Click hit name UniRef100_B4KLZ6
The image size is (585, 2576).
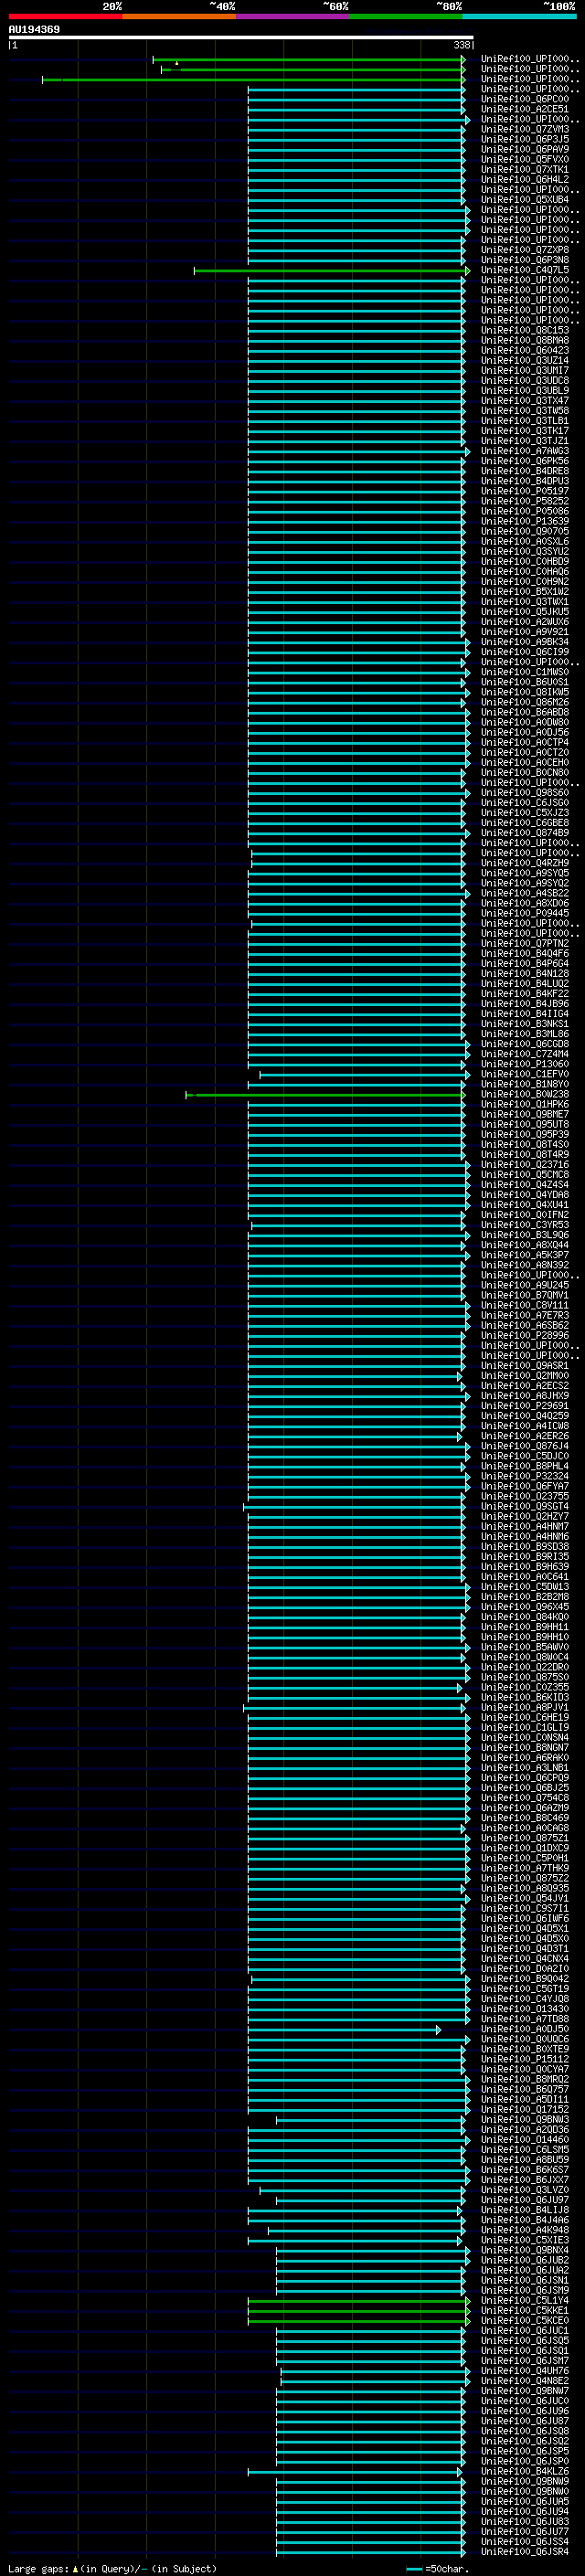coord(525,2471)
